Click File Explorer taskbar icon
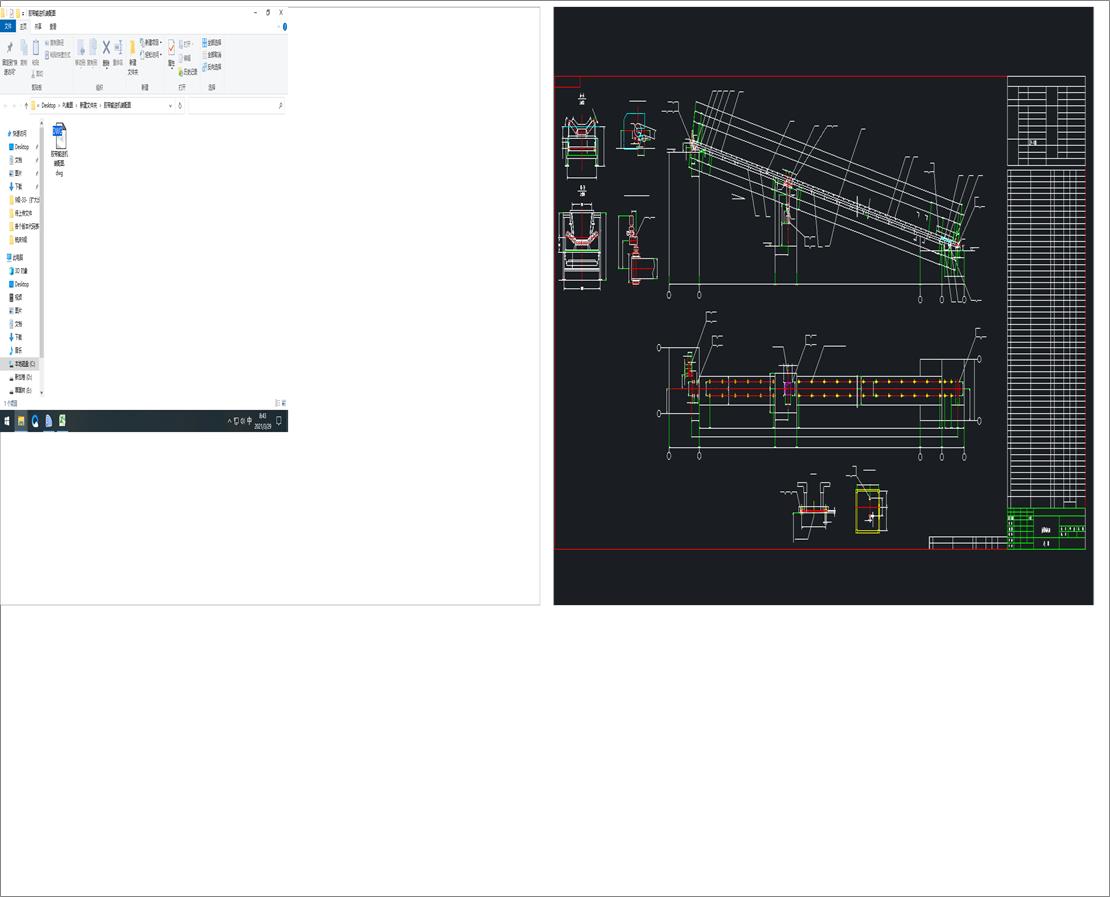Screen dimensions: 1110x897 [21, 421]
